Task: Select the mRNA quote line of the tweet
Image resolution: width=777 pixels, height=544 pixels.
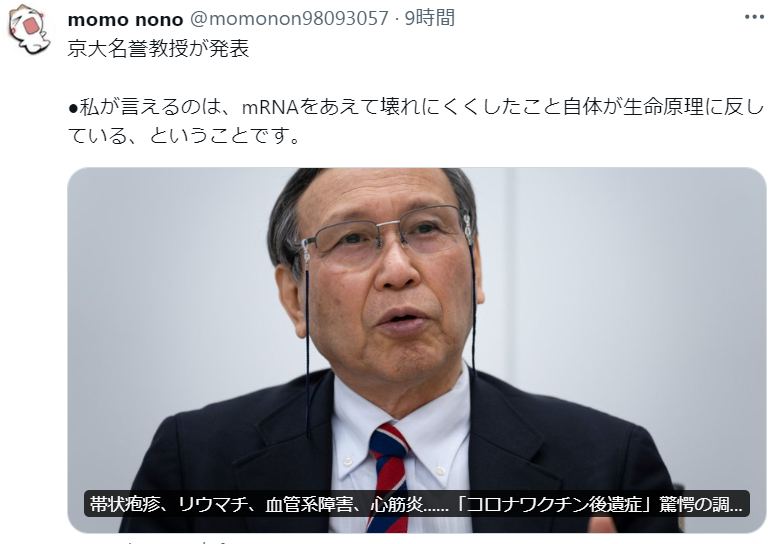Action: pos(416,107)
